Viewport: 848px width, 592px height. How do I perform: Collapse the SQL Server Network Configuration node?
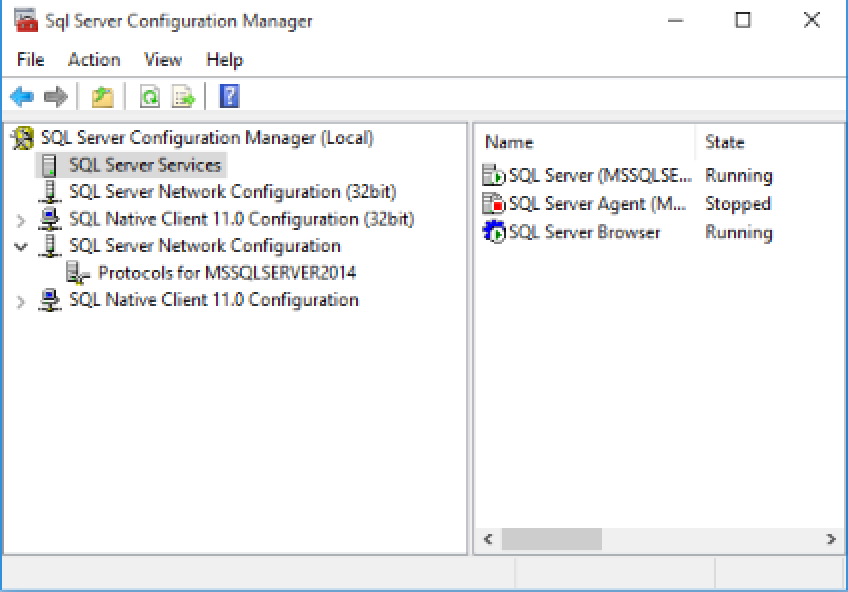coord(21,247)
